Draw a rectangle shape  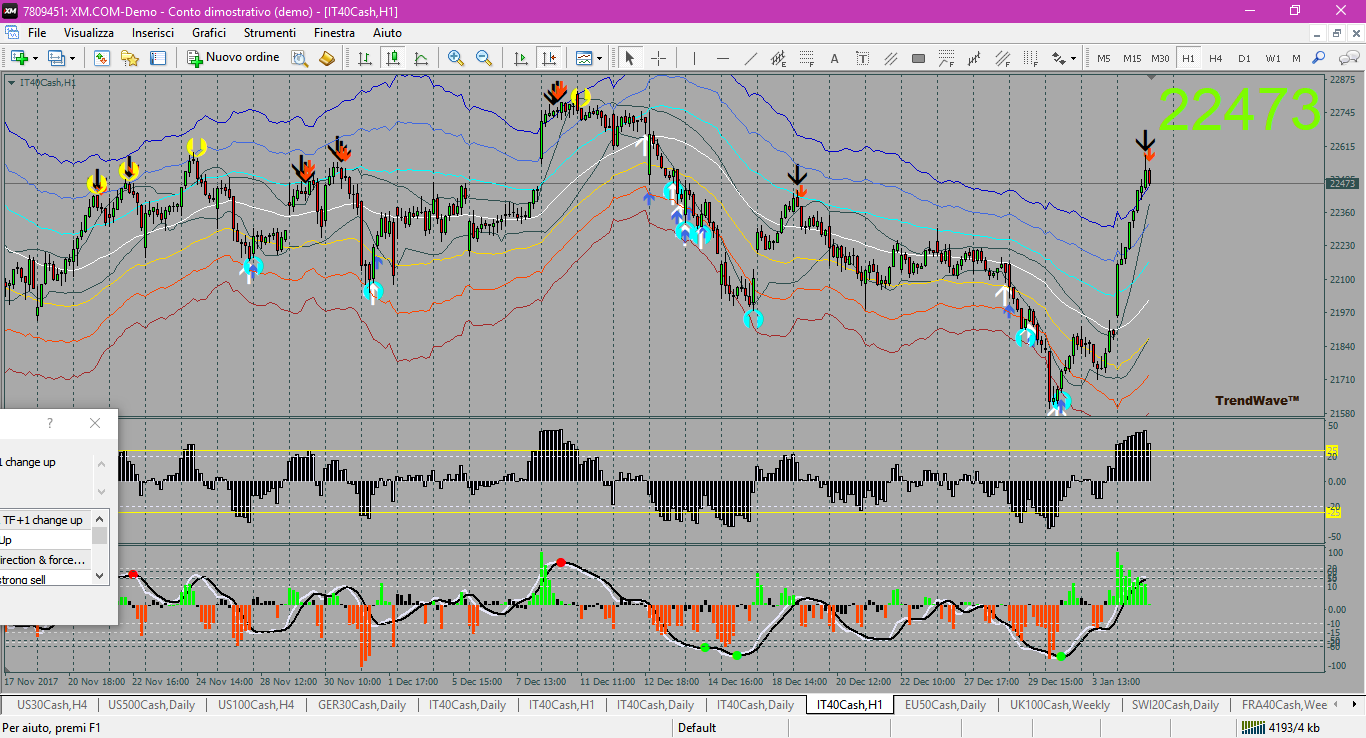tap(918, 58)
